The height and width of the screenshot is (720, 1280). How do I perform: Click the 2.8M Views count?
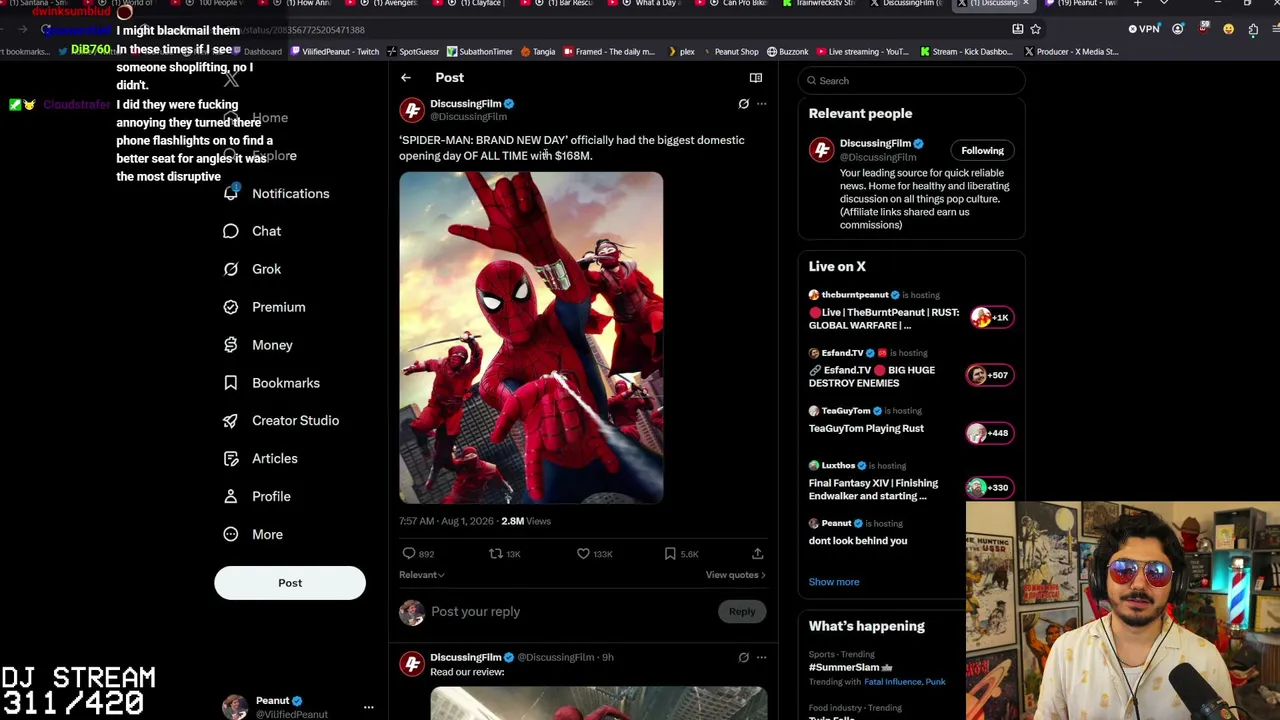(526, 521)
